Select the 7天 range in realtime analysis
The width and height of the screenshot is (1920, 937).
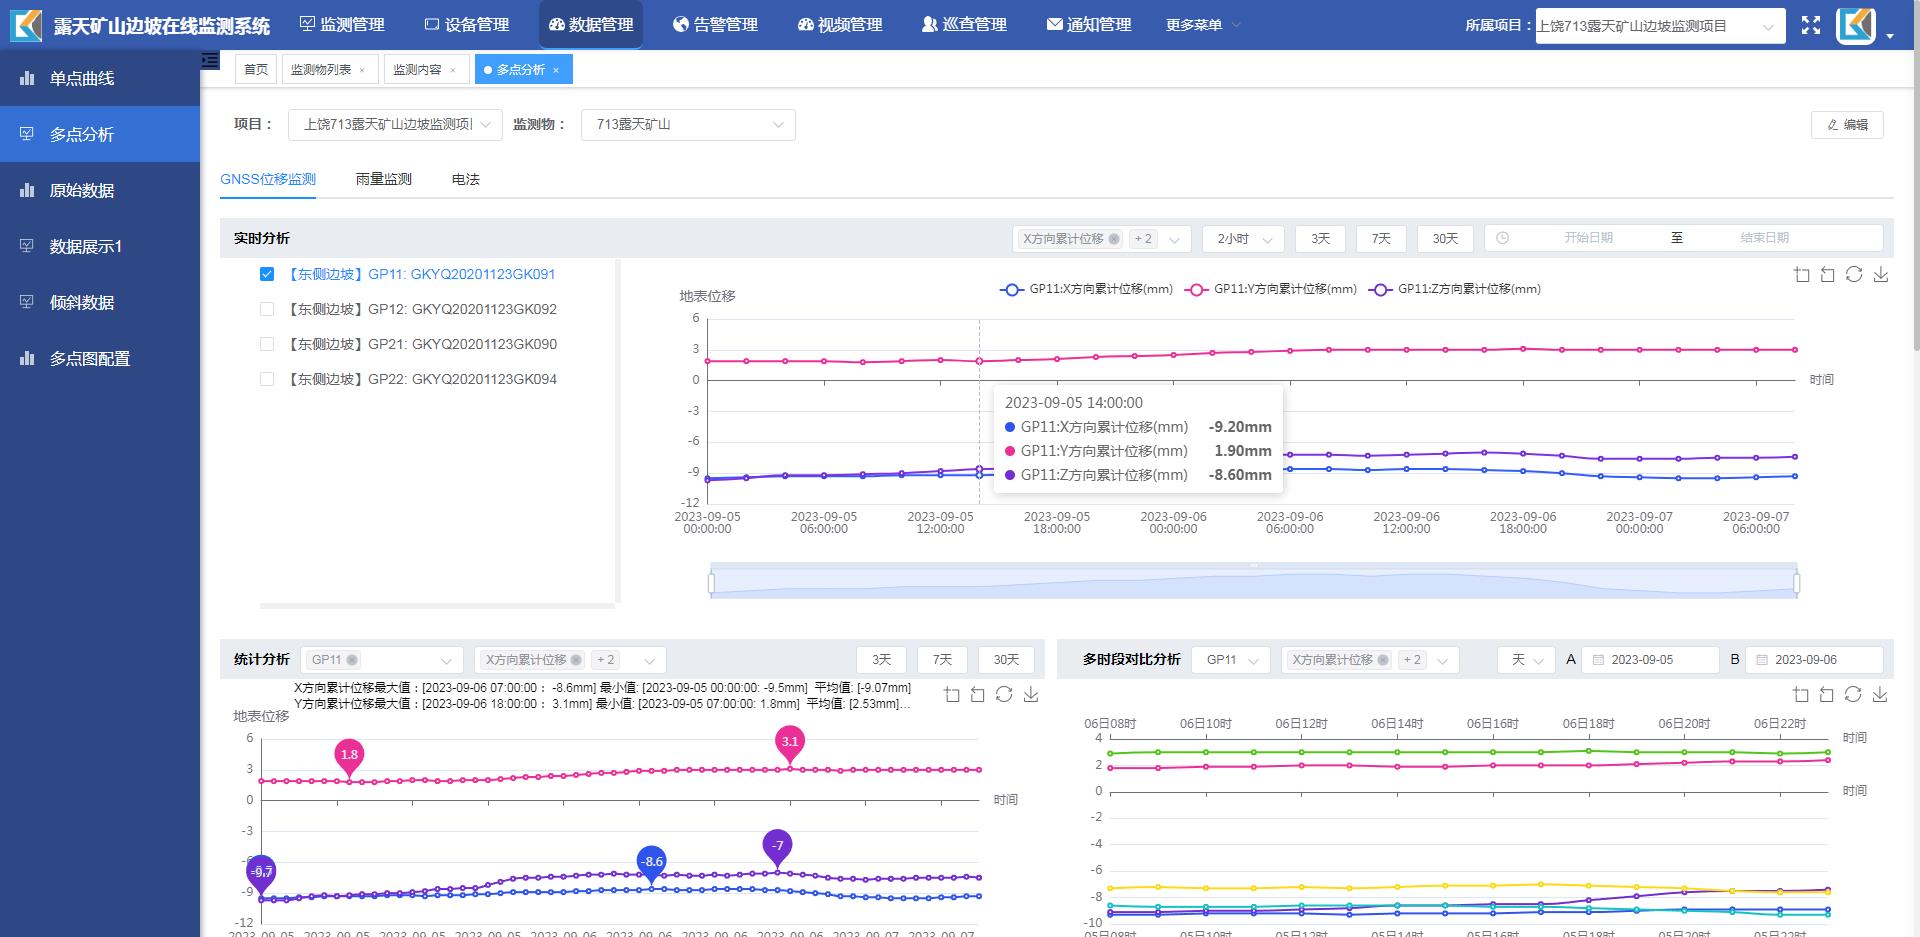tap(1381, 239)
